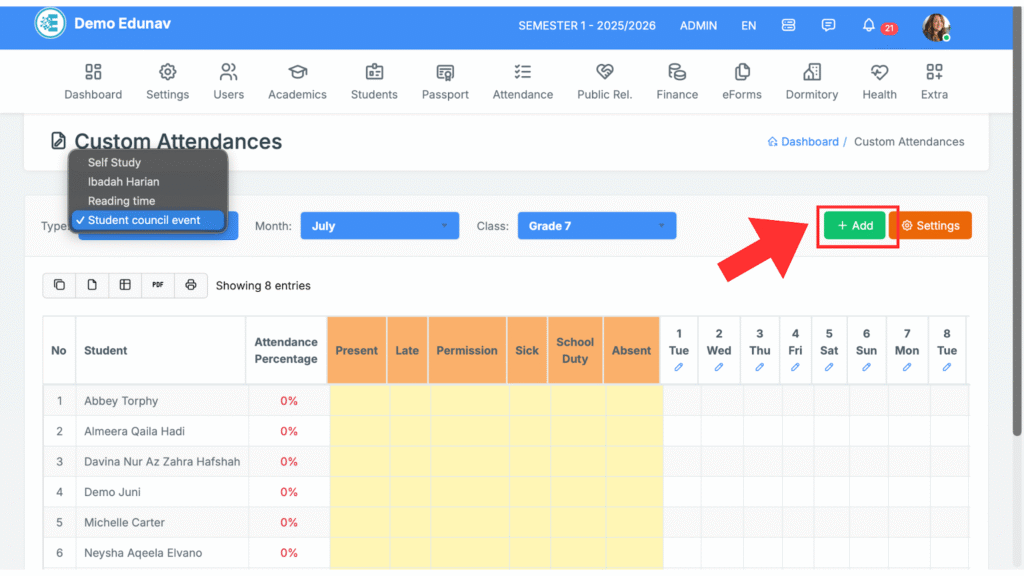
Task: Click the Excel spreadsheet export icon
Action: (125, 285)
